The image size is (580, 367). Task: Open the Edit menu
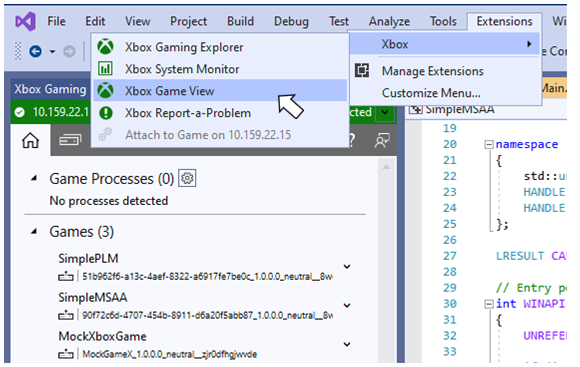tap(95, 21)
